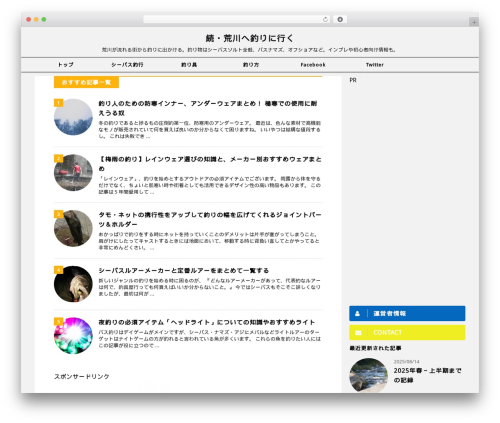Click the site description tagline under the title
500x423 pixels.
coord(249,50)
